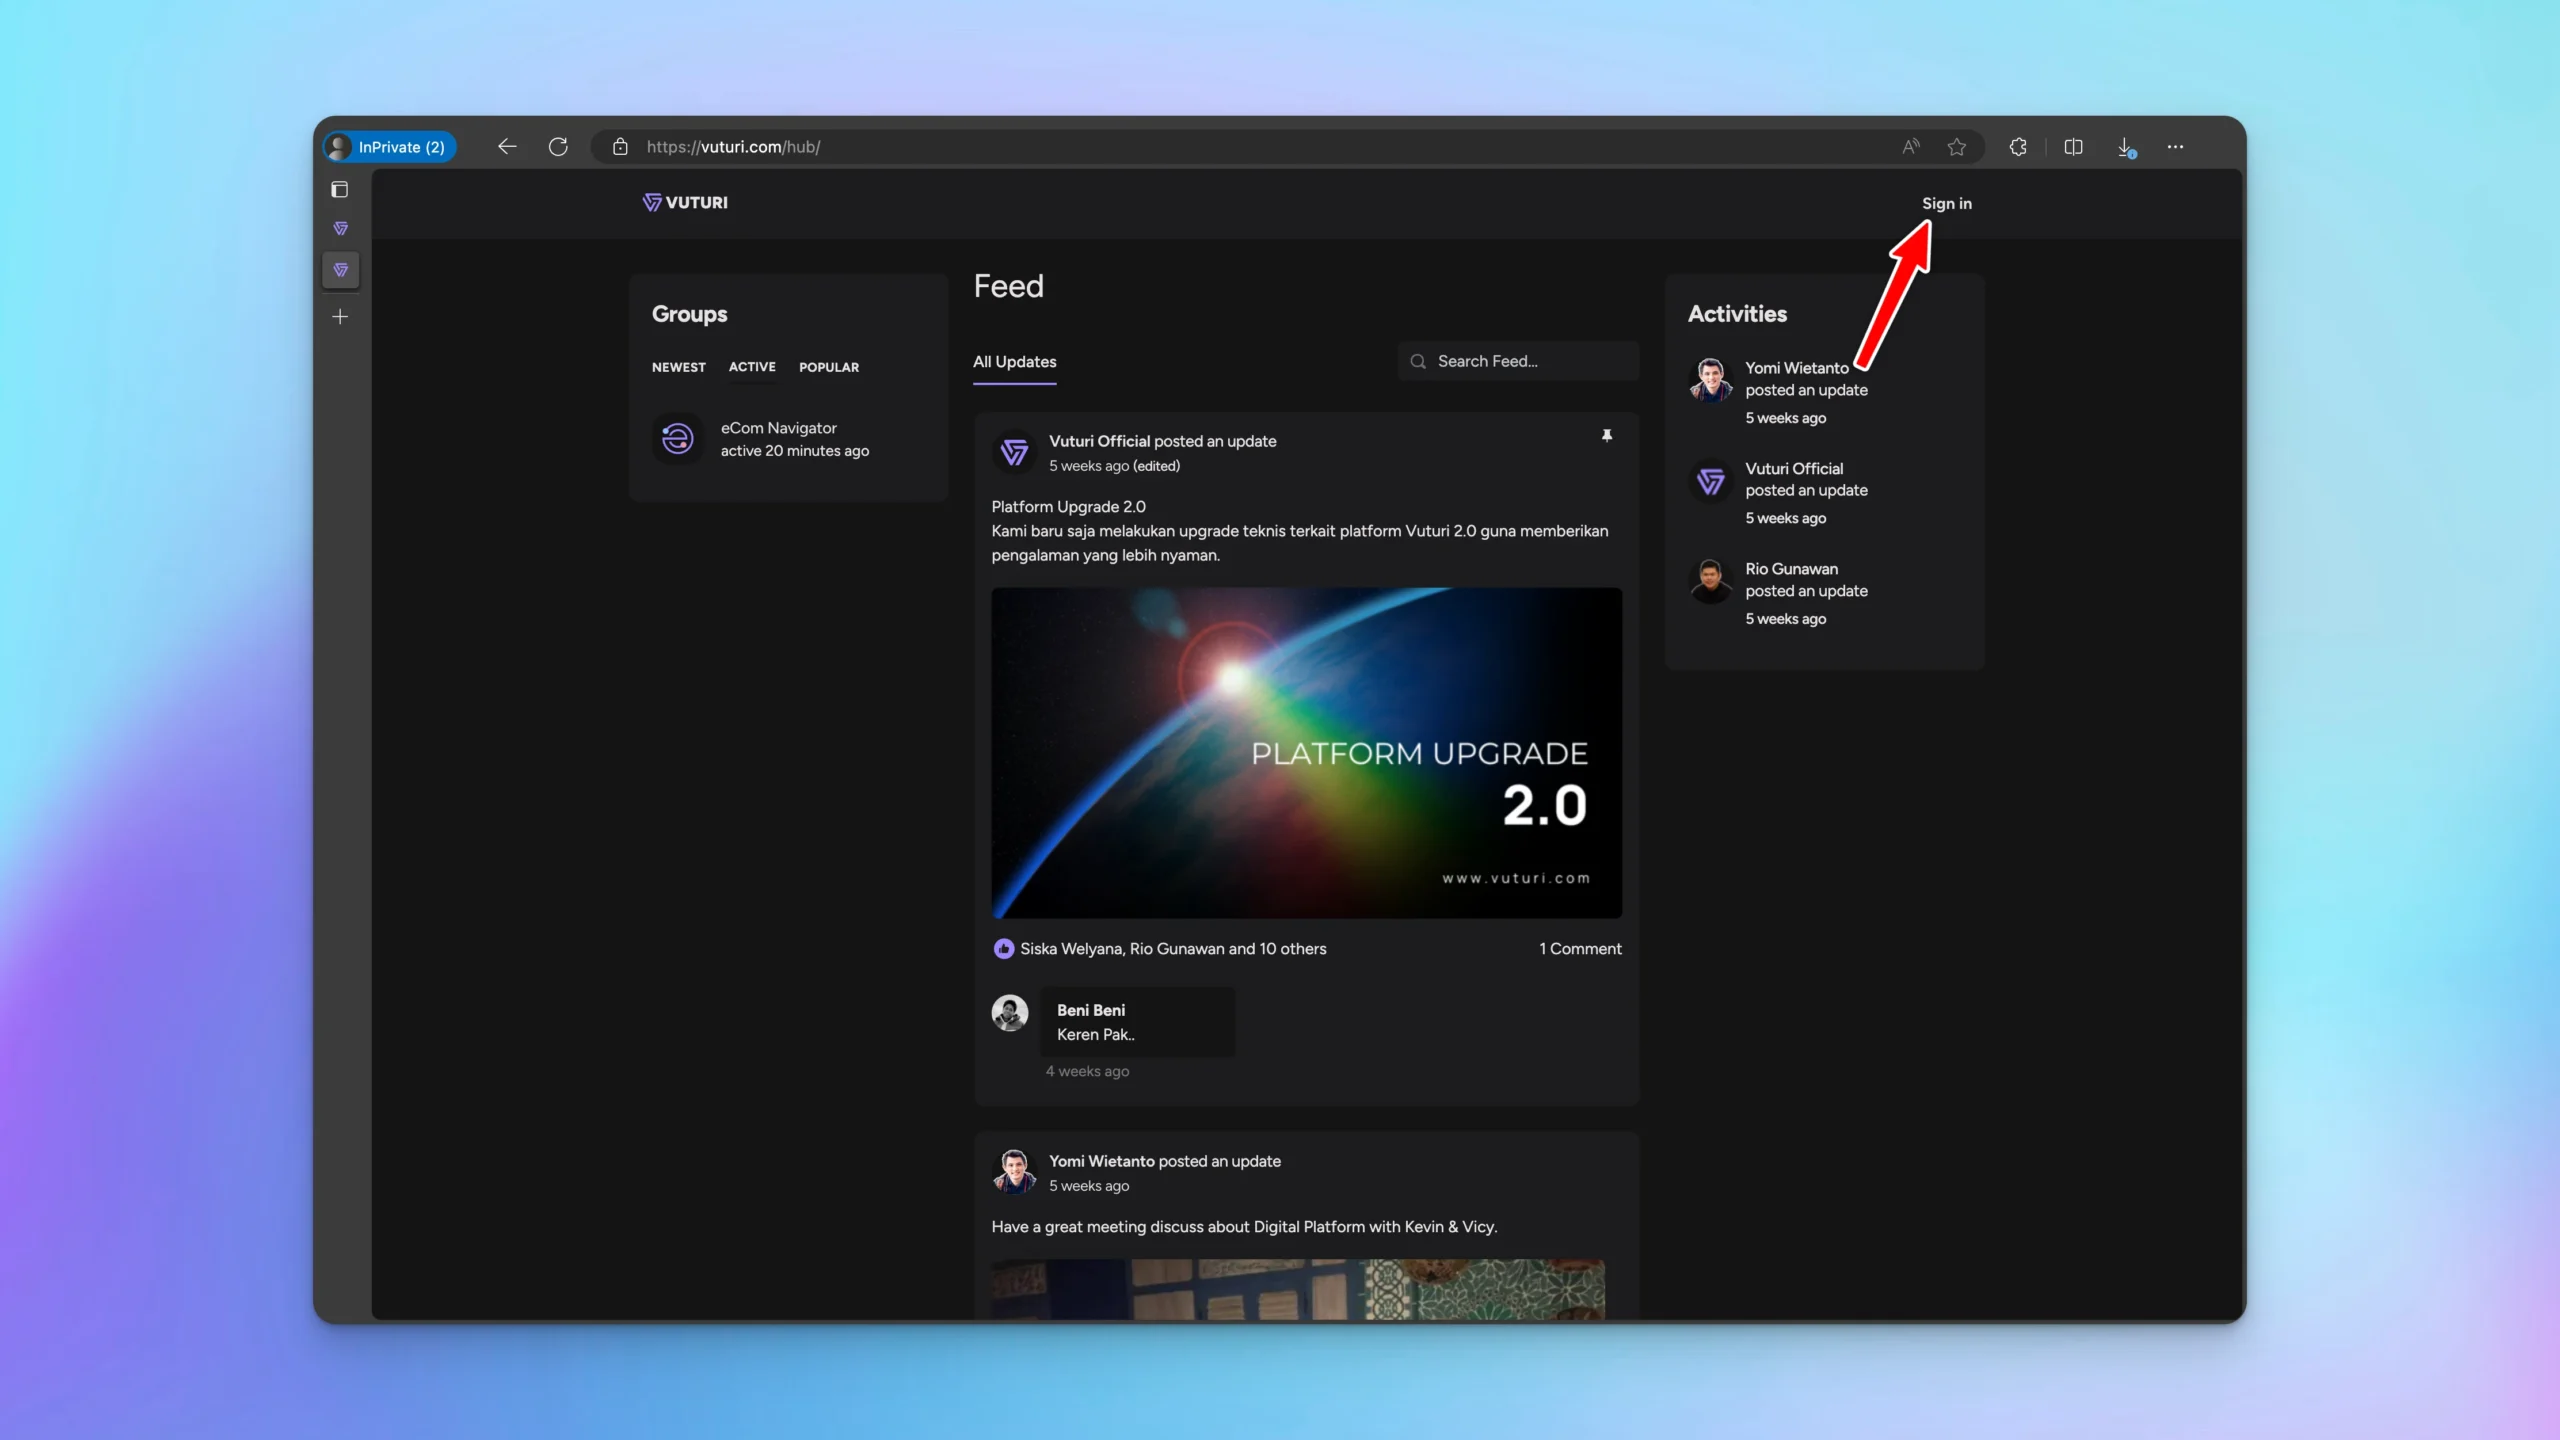Click the '4 weeks ago' comment timestamp
2560x1440 pixels.
click(x=1087, y=1071)
